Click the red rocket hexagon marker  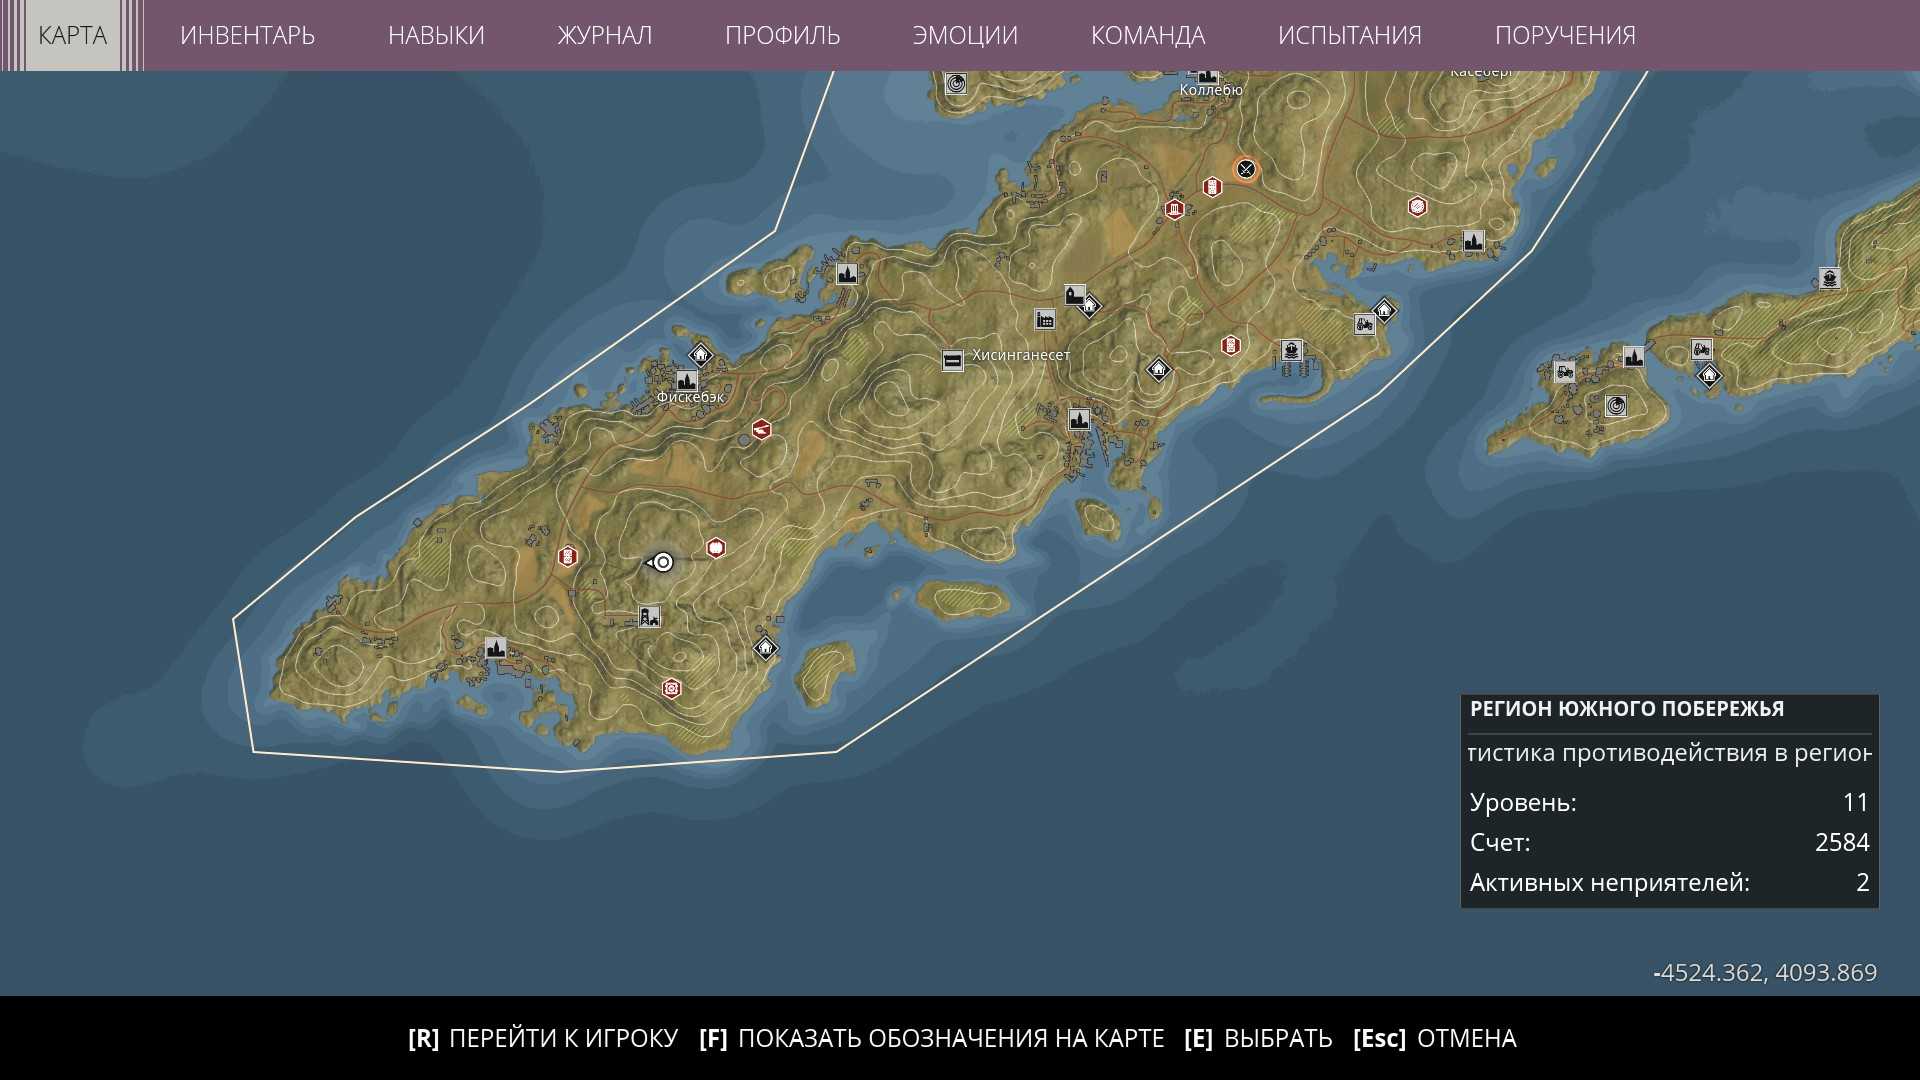tap(762, 430)
